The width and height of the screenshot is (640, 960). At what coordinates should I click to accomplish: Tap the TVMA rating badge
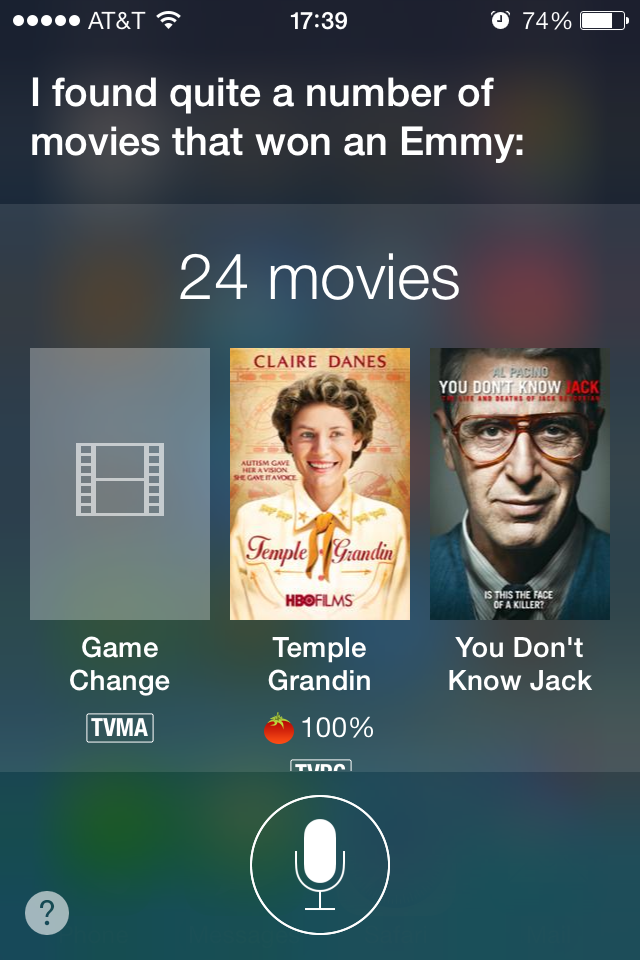tap(119, 727)
